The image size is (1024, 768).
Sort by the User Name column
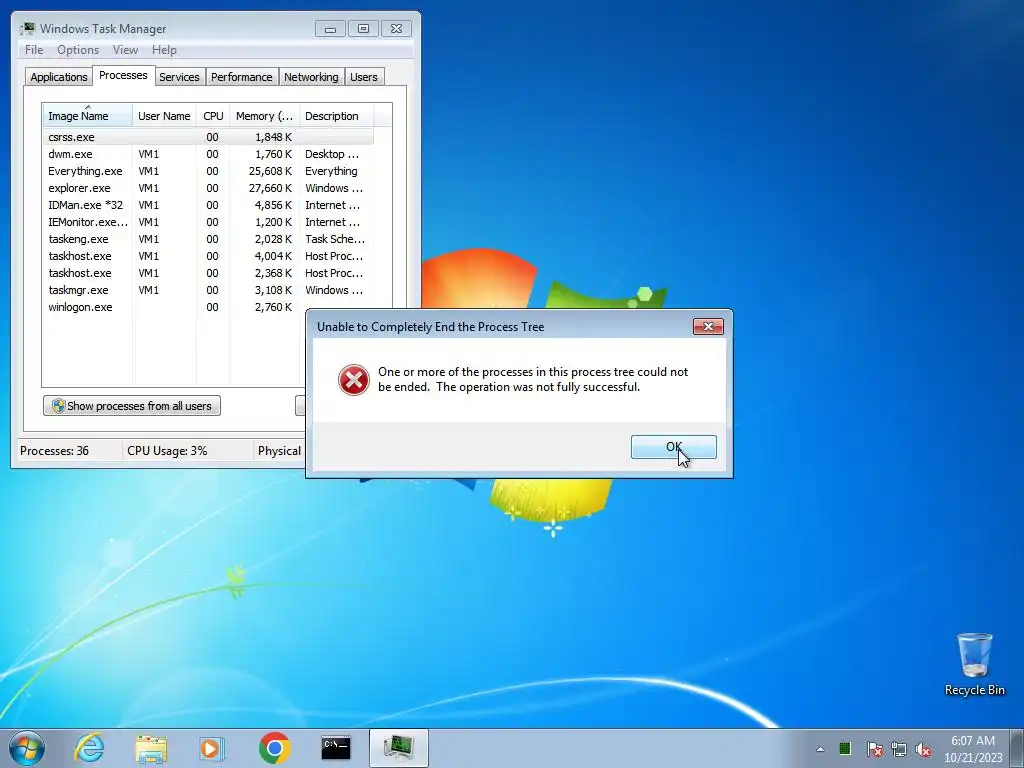click(x=164, y=116)
